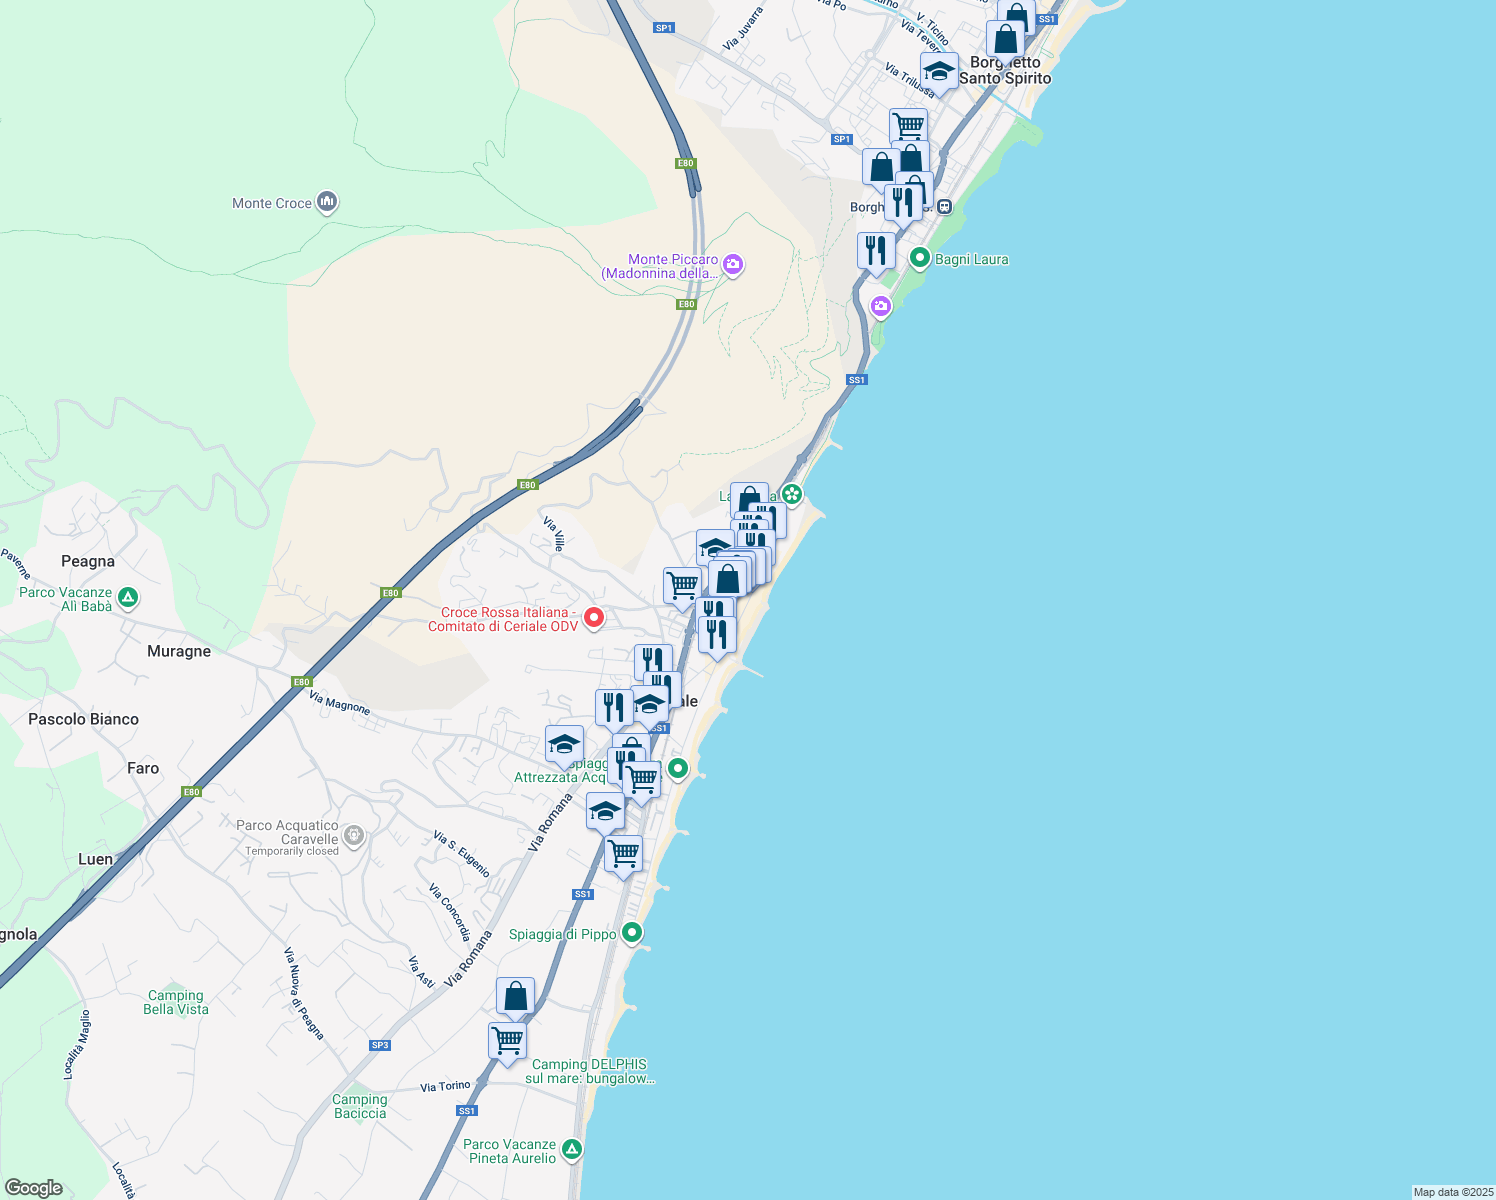
Task: Select the Borghetto train station icon
Action: [x=944, y=207]
